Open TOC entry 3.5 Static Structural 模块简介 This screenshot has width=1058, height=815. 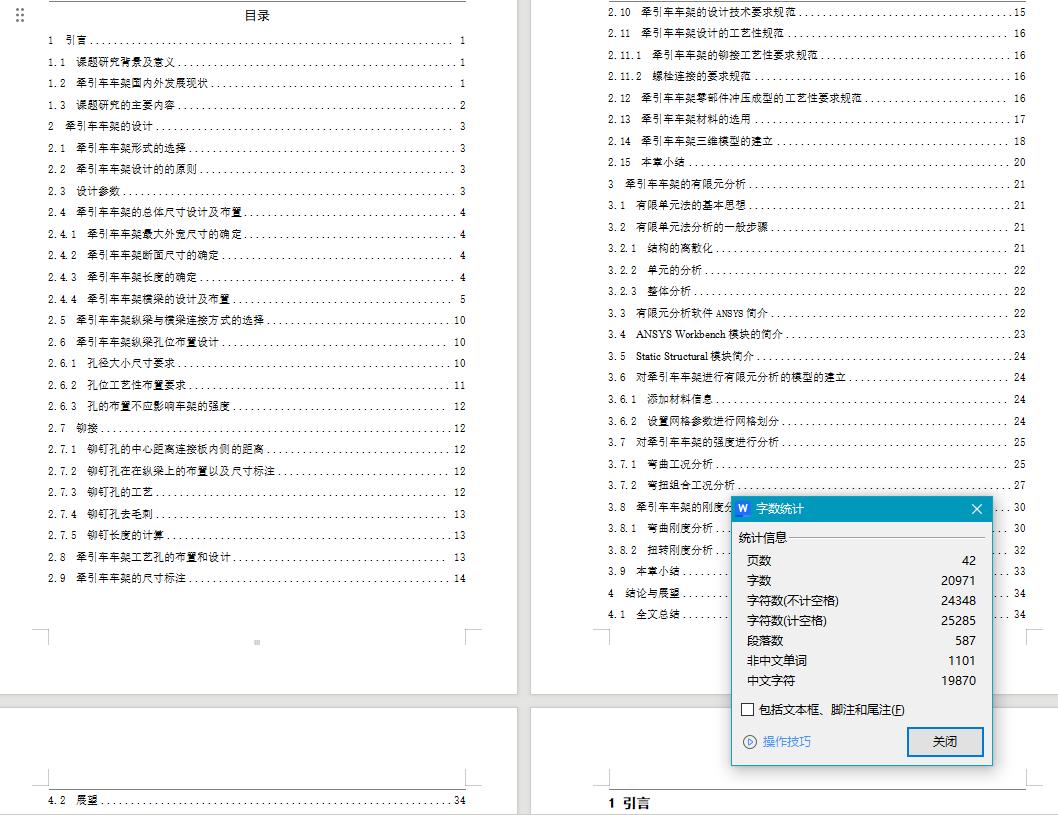click(x=816, y=356)
